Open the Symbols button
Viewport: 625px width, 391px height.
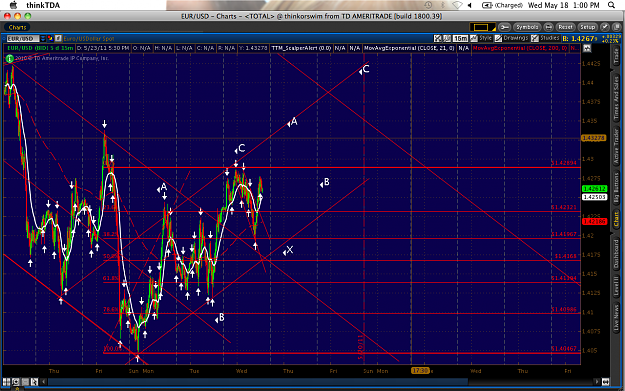[527, 27]
